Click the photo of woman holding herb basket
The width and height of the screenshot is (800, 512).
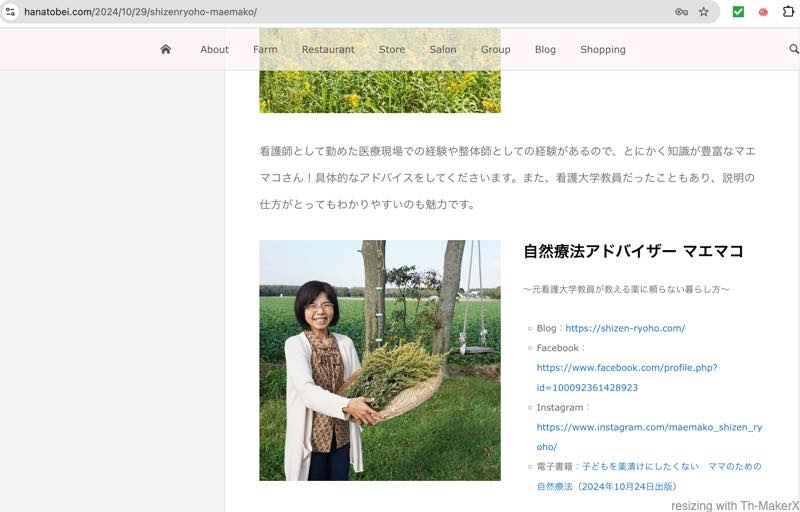tap(380, 361)
